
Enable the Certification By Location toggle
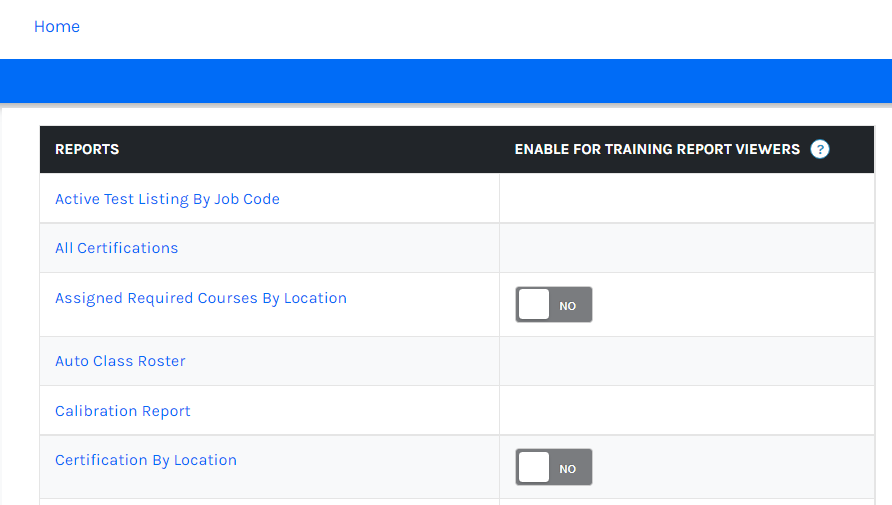554,467
